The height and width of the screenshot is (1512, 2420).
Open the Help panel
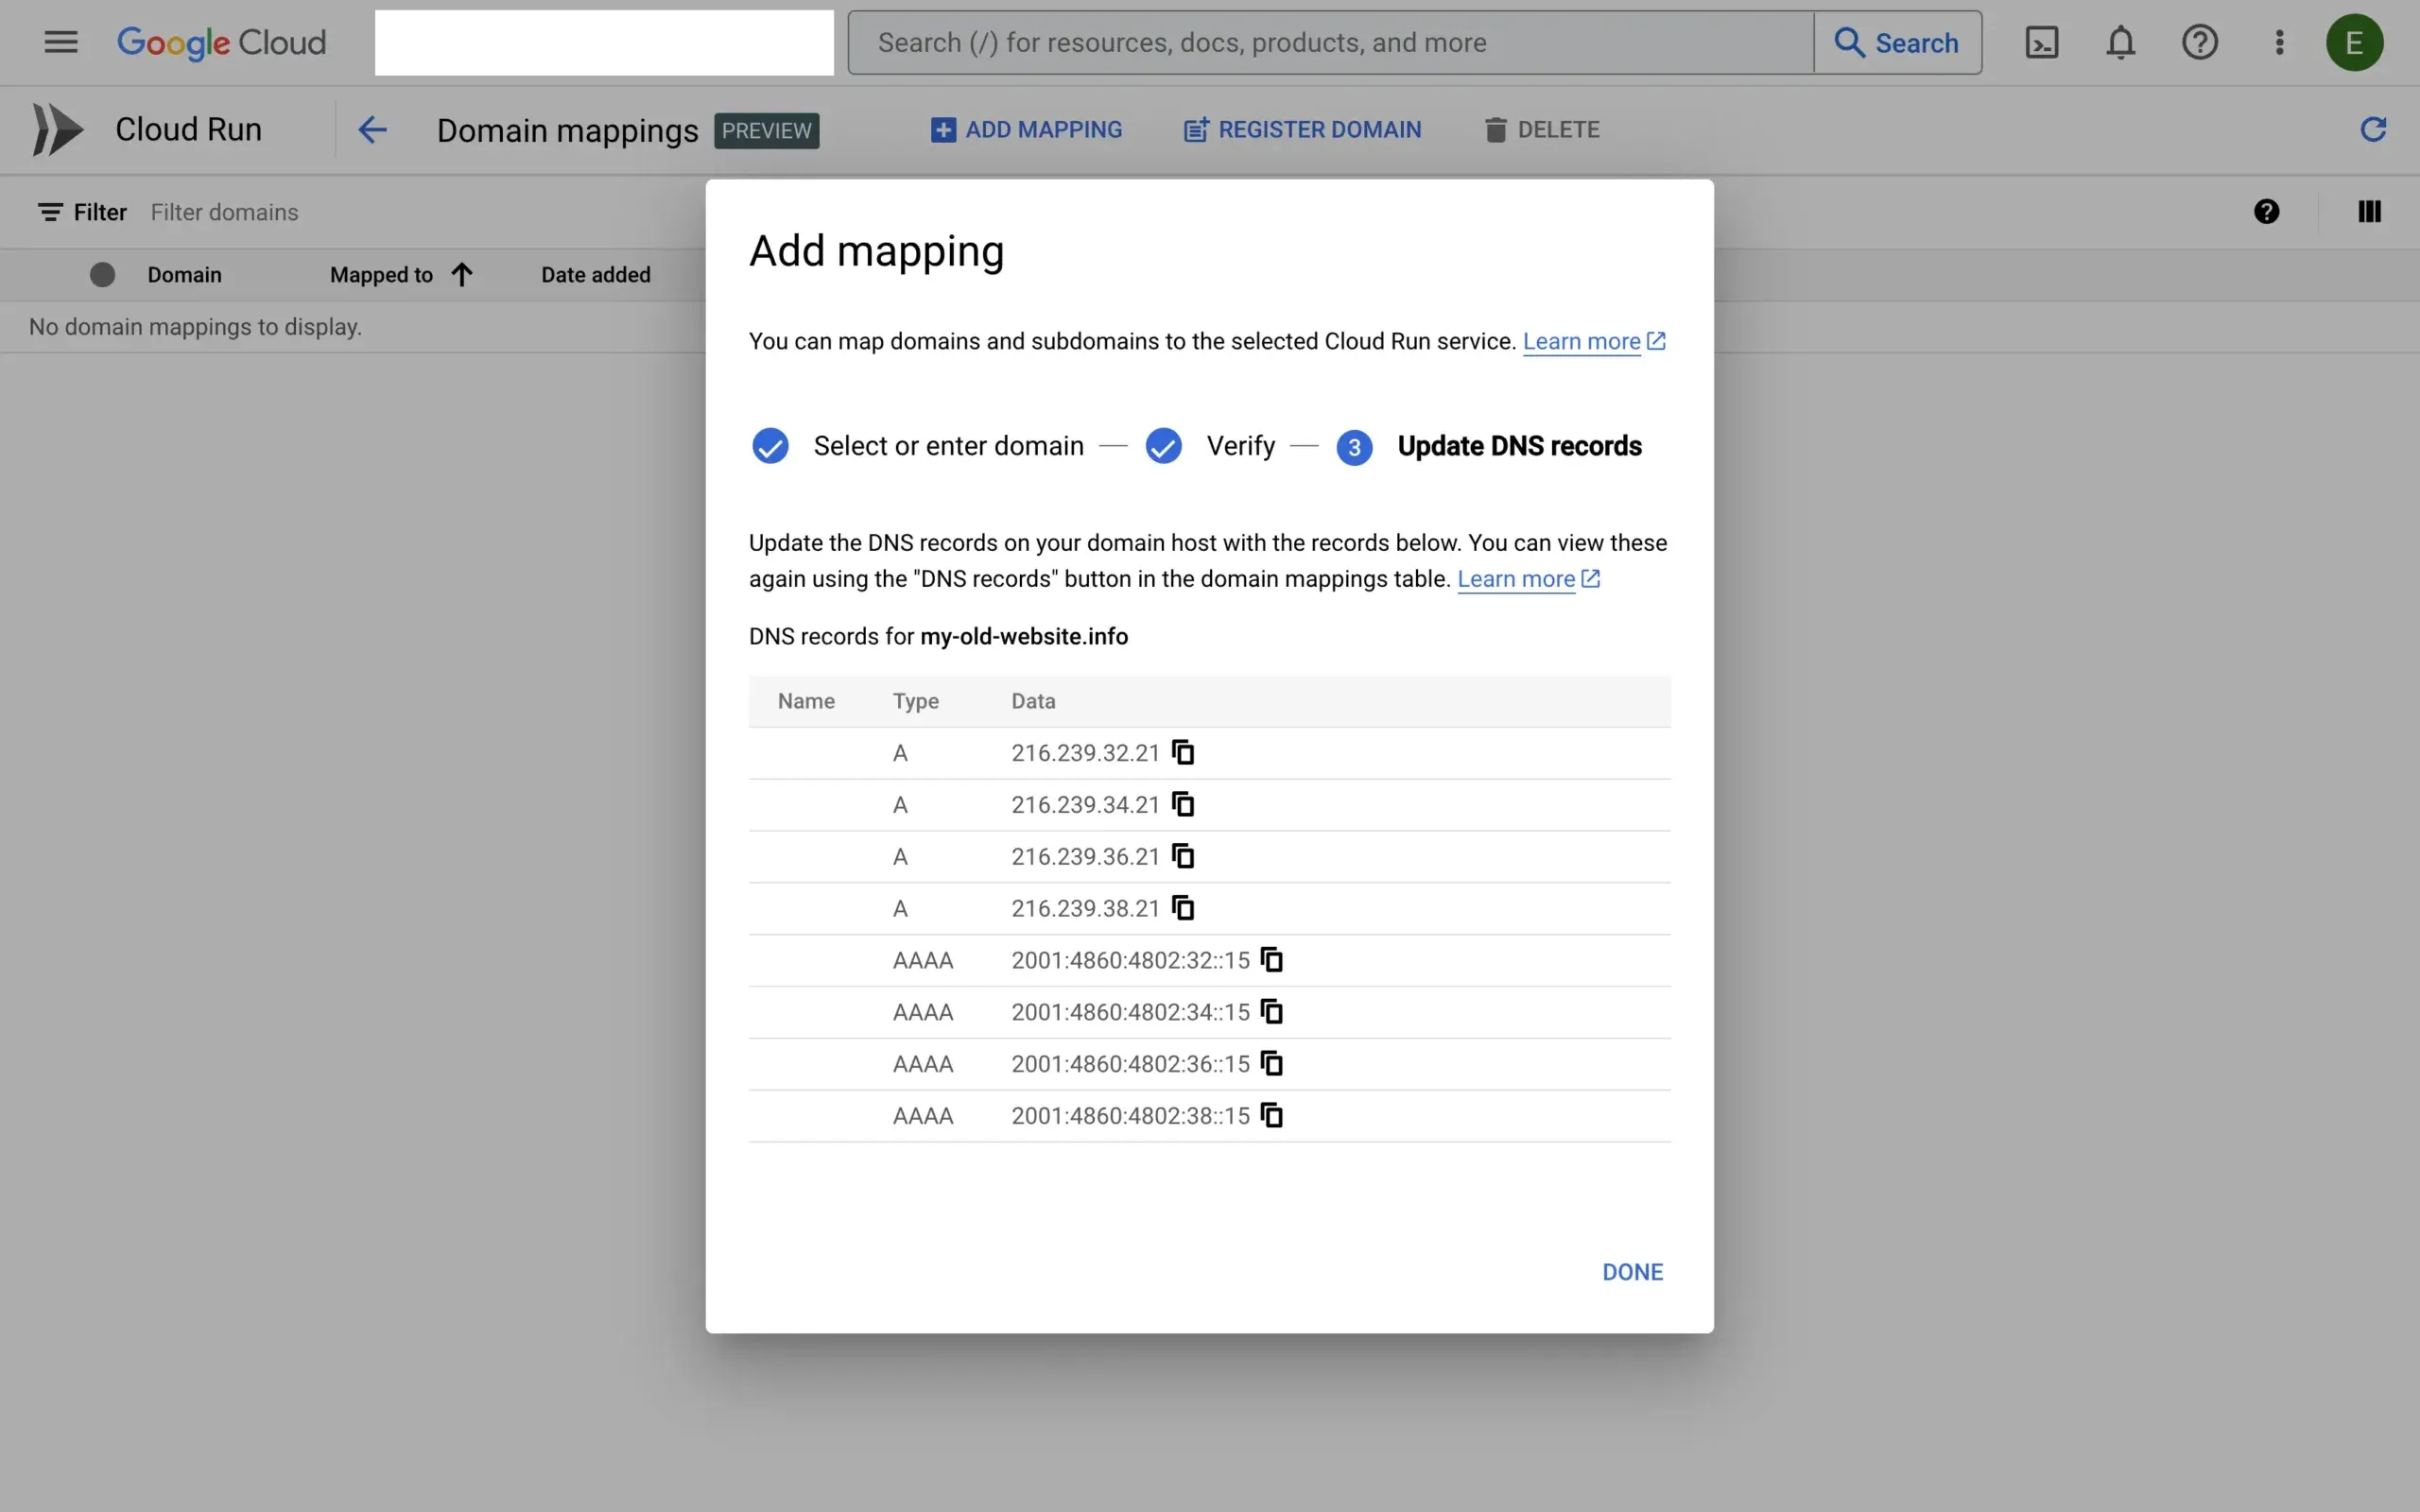2200,42
